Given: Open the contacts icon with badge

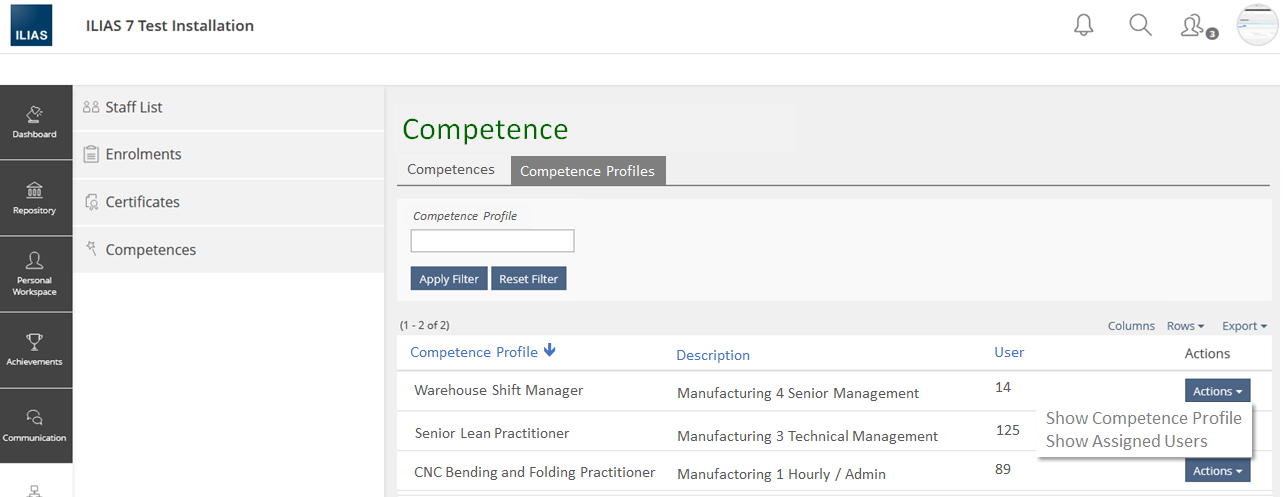Looking at the screenshot, I should point(1193,26).
